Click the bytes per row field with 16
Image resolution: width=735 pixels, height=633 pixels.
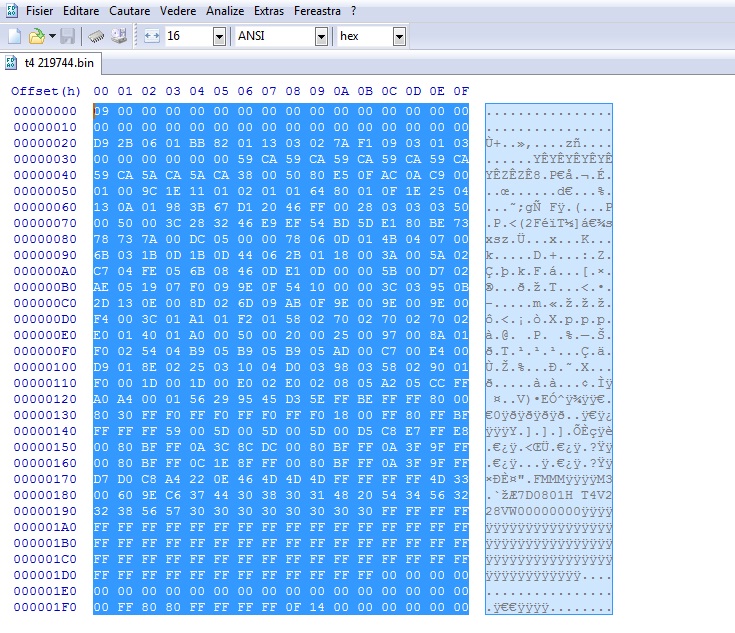click(189, 36)
